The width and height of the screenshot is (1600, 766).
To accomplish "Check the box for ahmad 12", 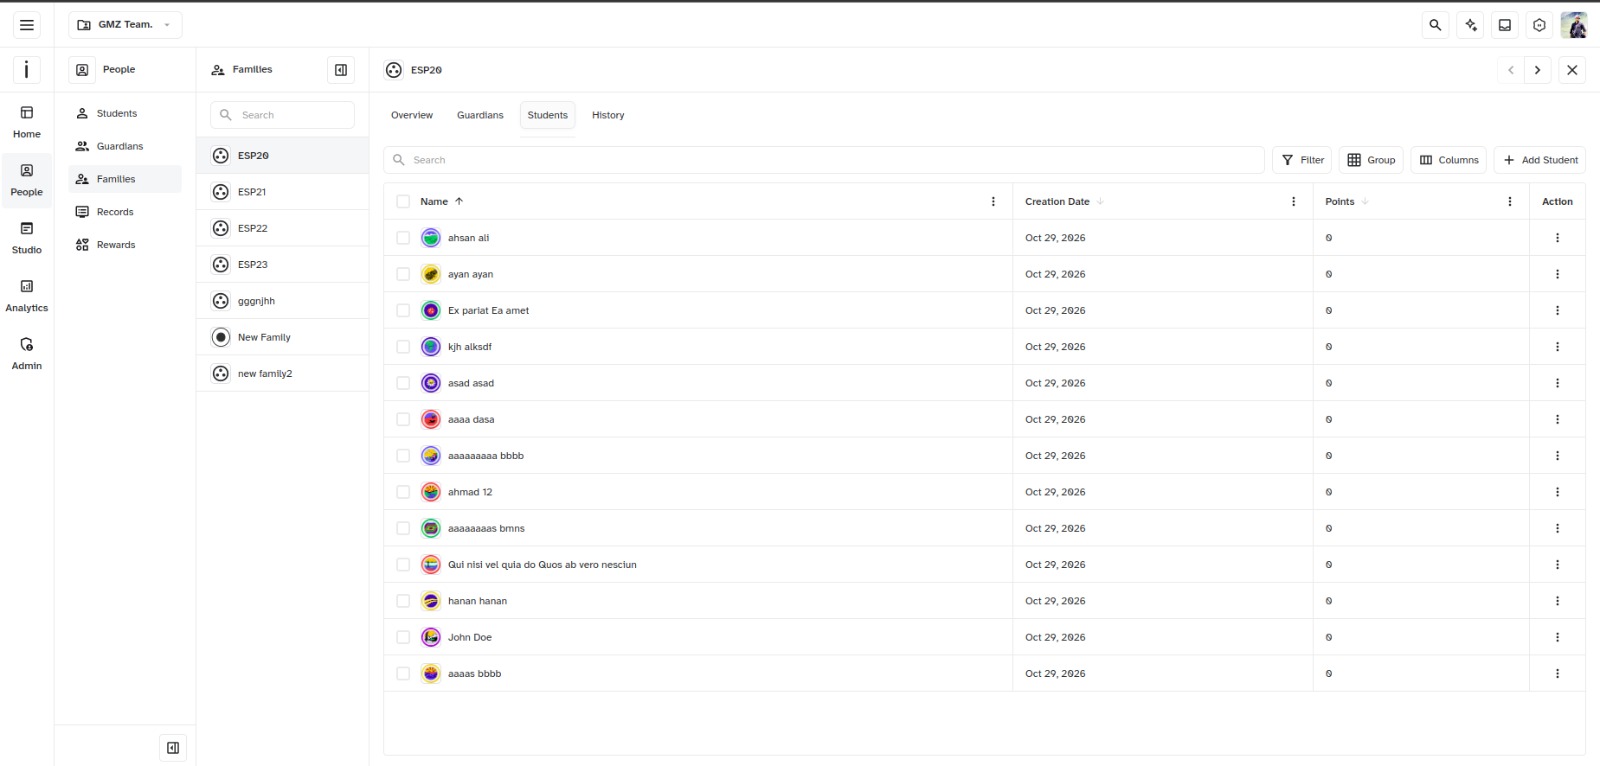I will coord(403,492).
